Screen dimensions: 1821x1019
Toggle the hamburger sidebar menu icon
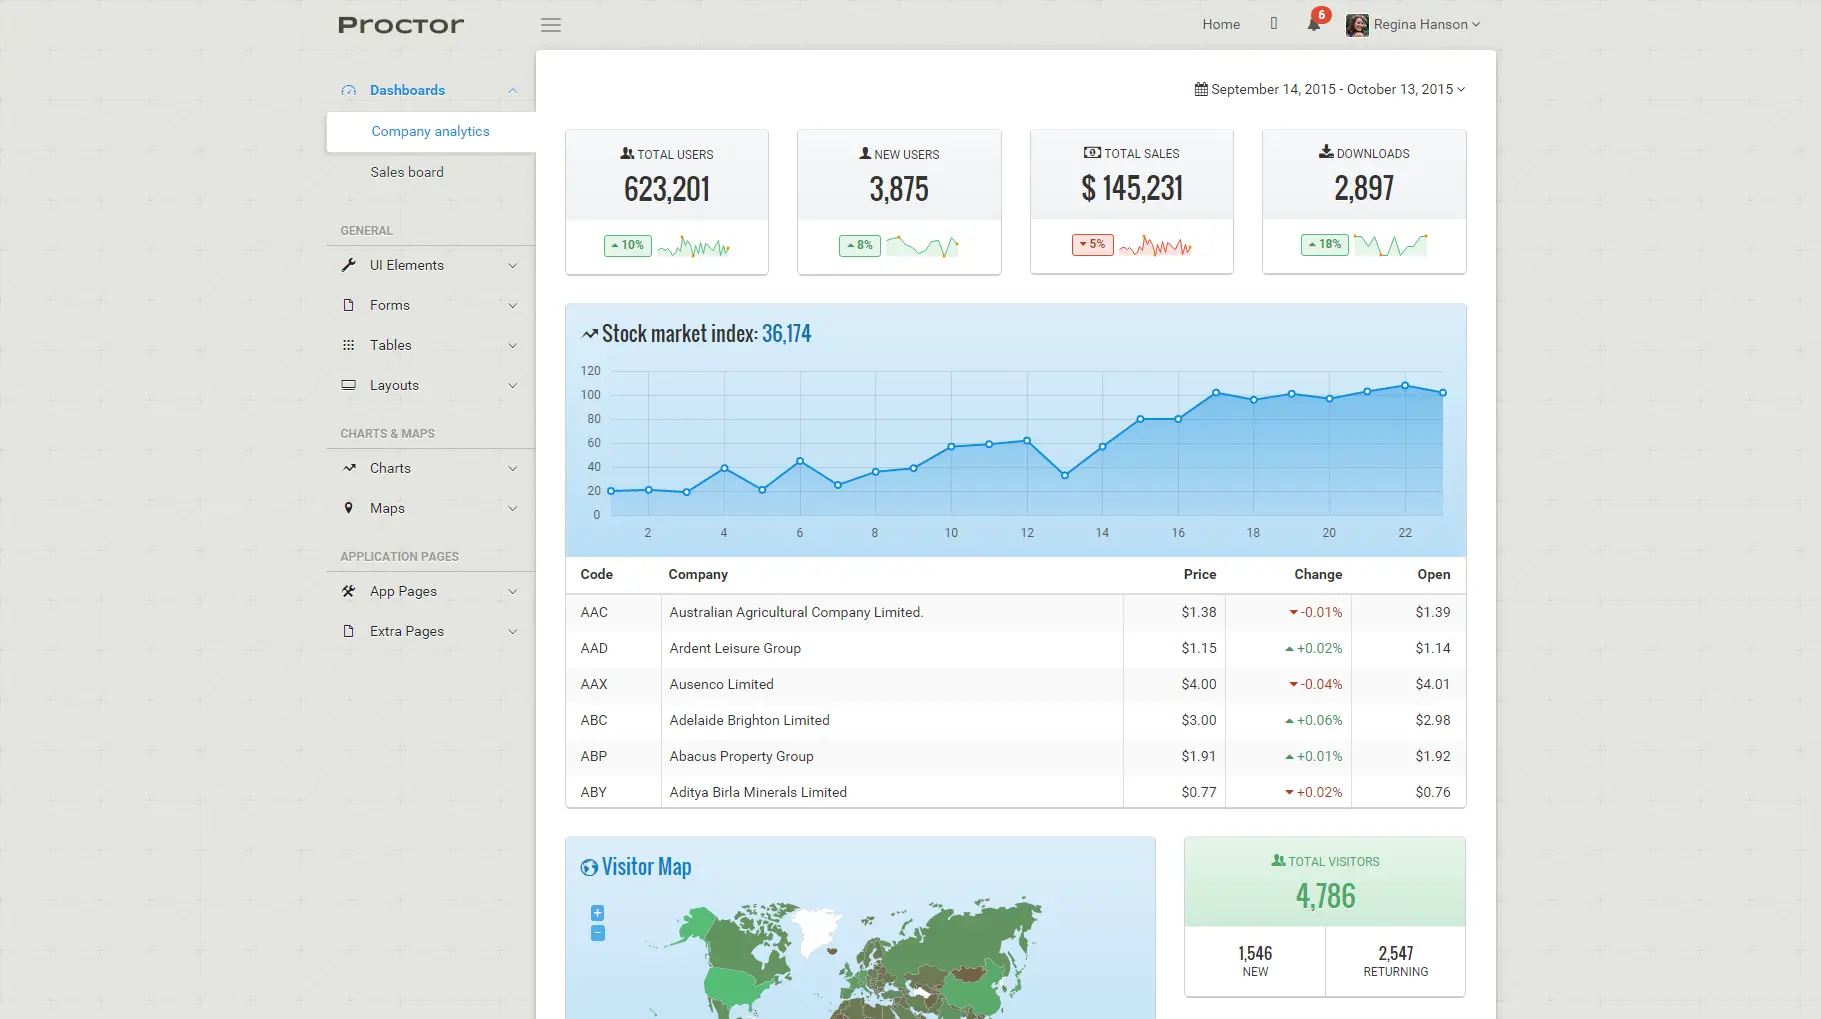551,25
